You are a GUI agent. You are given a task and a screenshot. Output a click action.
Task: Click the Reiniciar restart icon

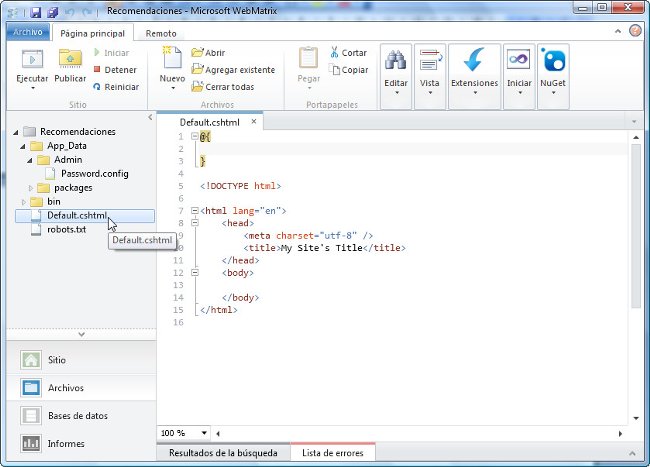click(x=96, y=87)
